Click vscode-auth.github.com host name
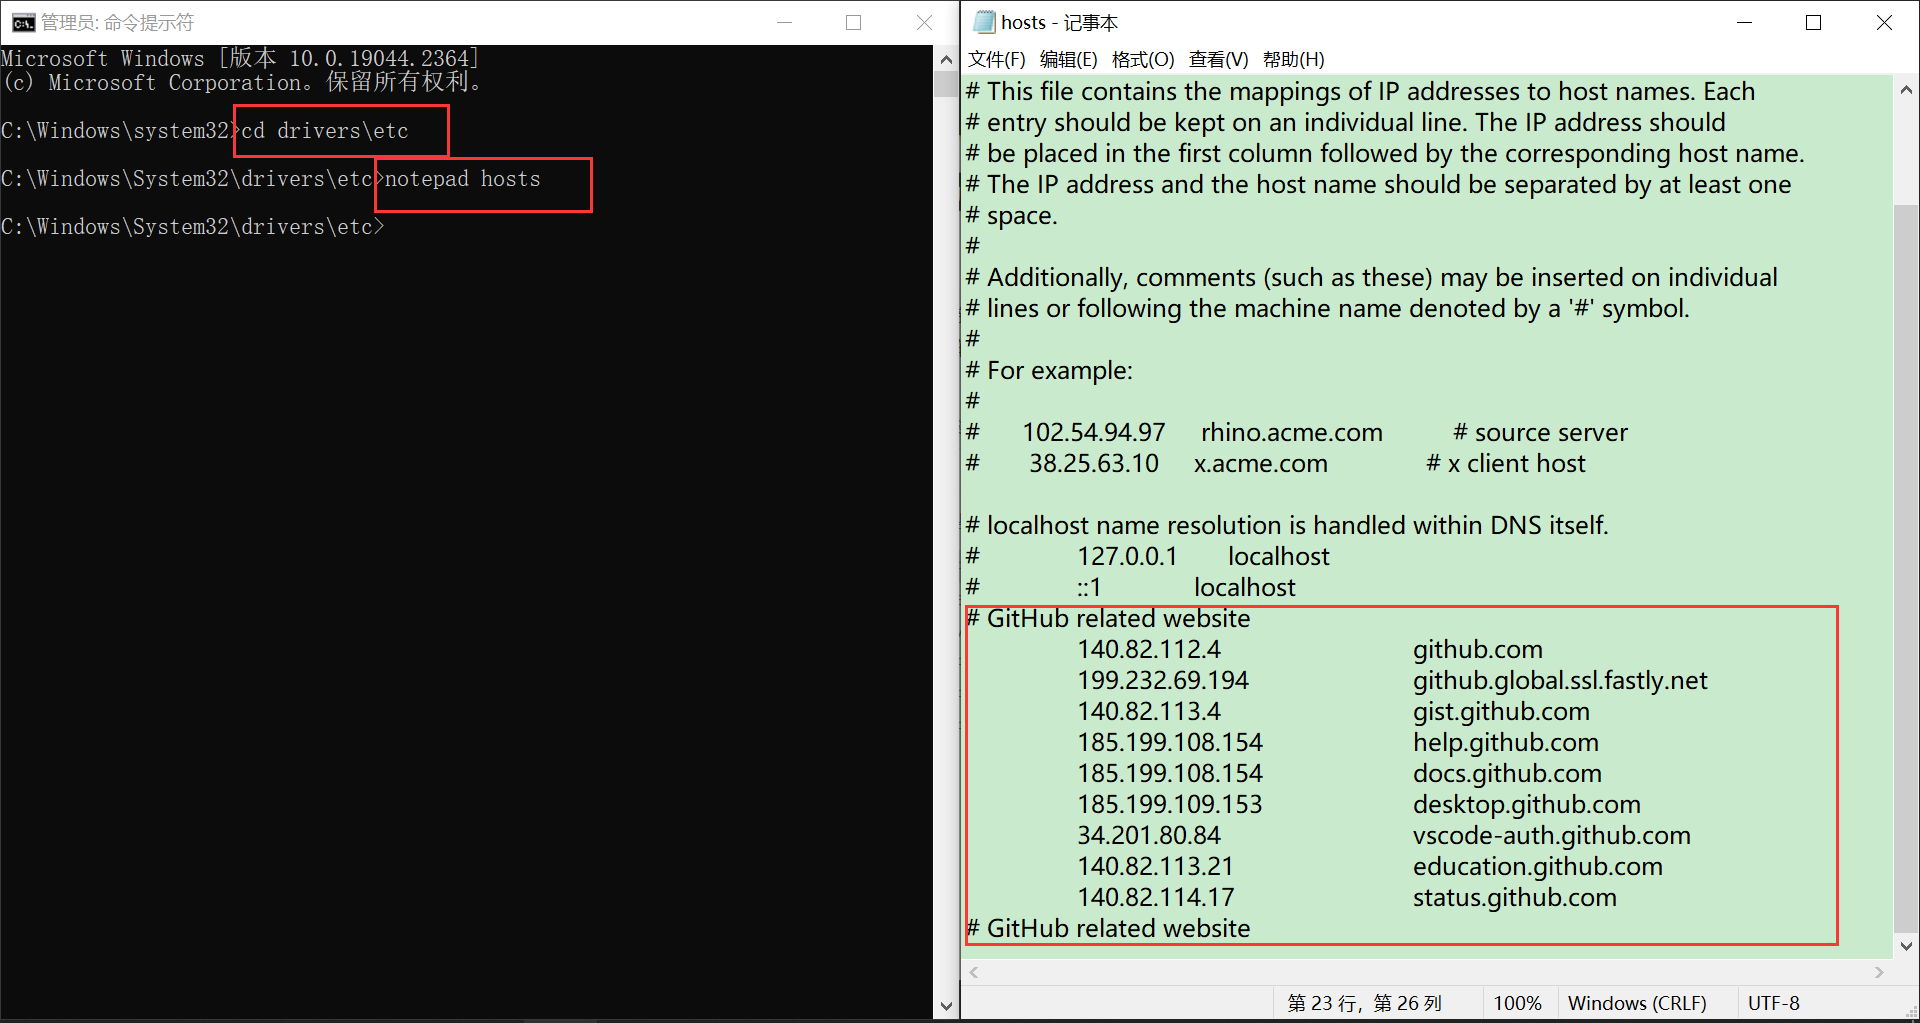Screen dimensions: 1920x1023 1552,836
